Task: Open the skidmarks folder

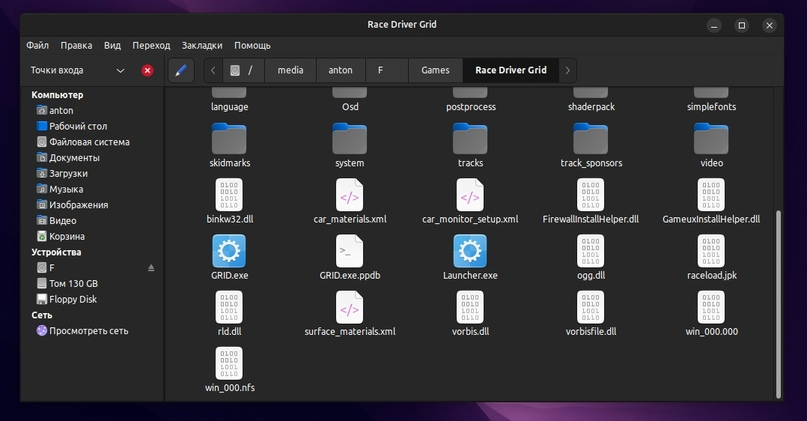Action: tap(229, 139)
